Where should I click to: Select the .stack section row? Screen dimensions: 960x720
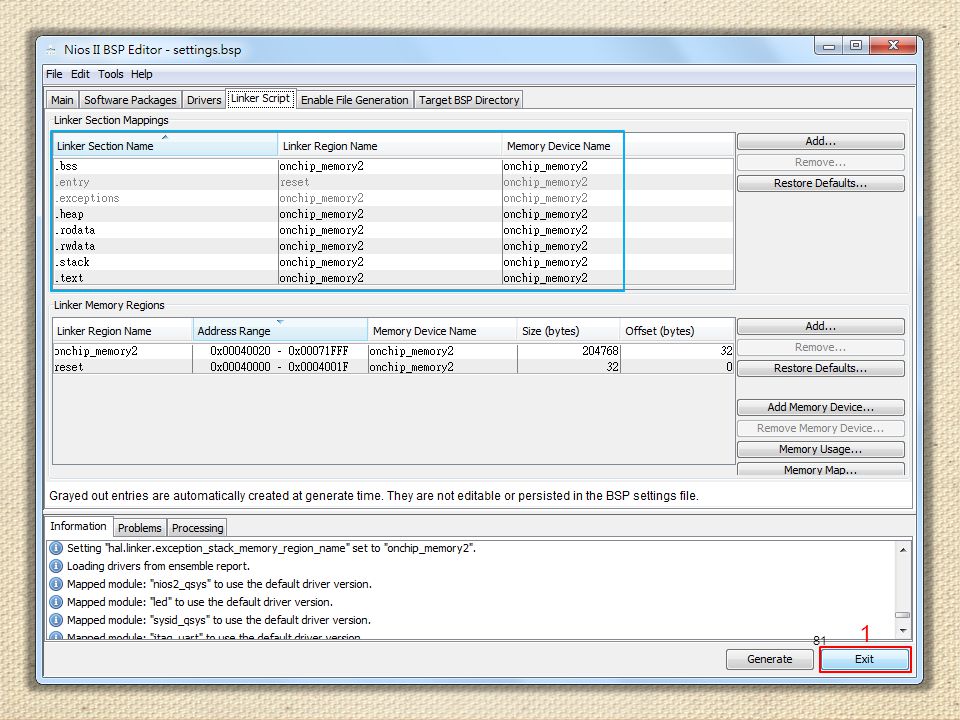tap(393, 262)
